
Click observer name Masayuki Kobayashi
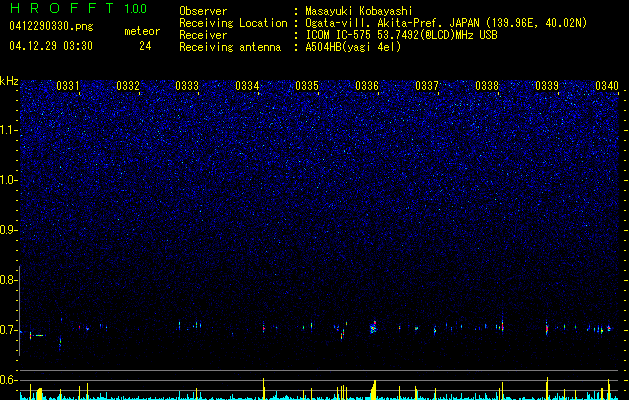[359, 11]
